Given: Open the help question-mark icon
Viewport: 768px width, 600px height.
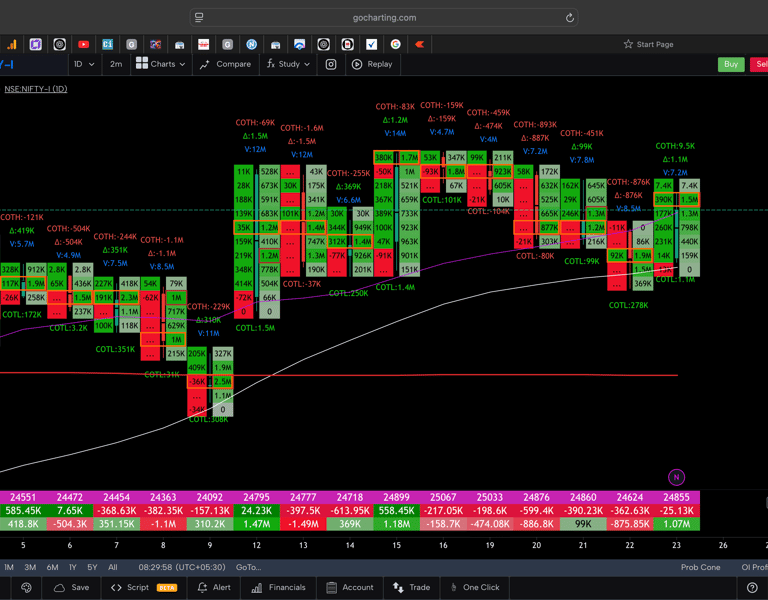Looking at the screenshot, I should (752, 587).
